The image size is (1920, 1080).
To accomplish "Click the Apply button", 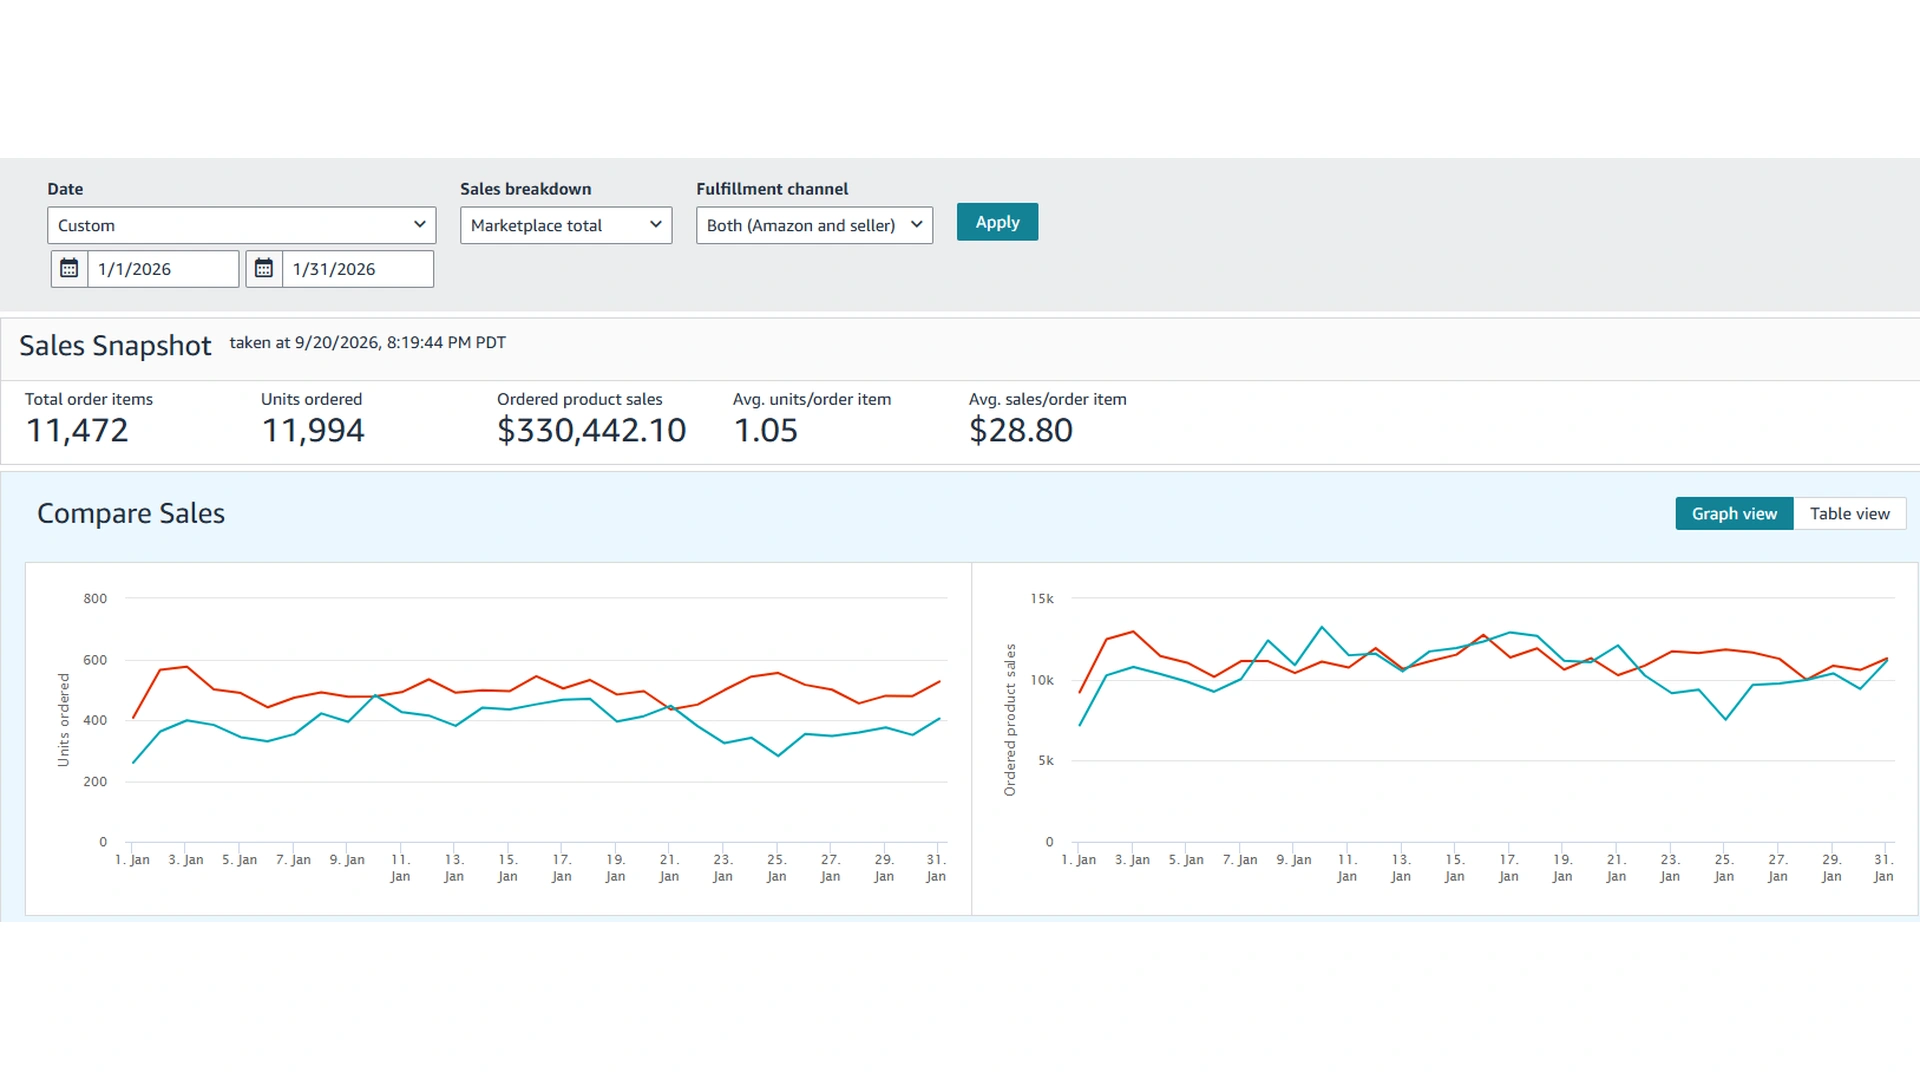I will pos(997,222).
